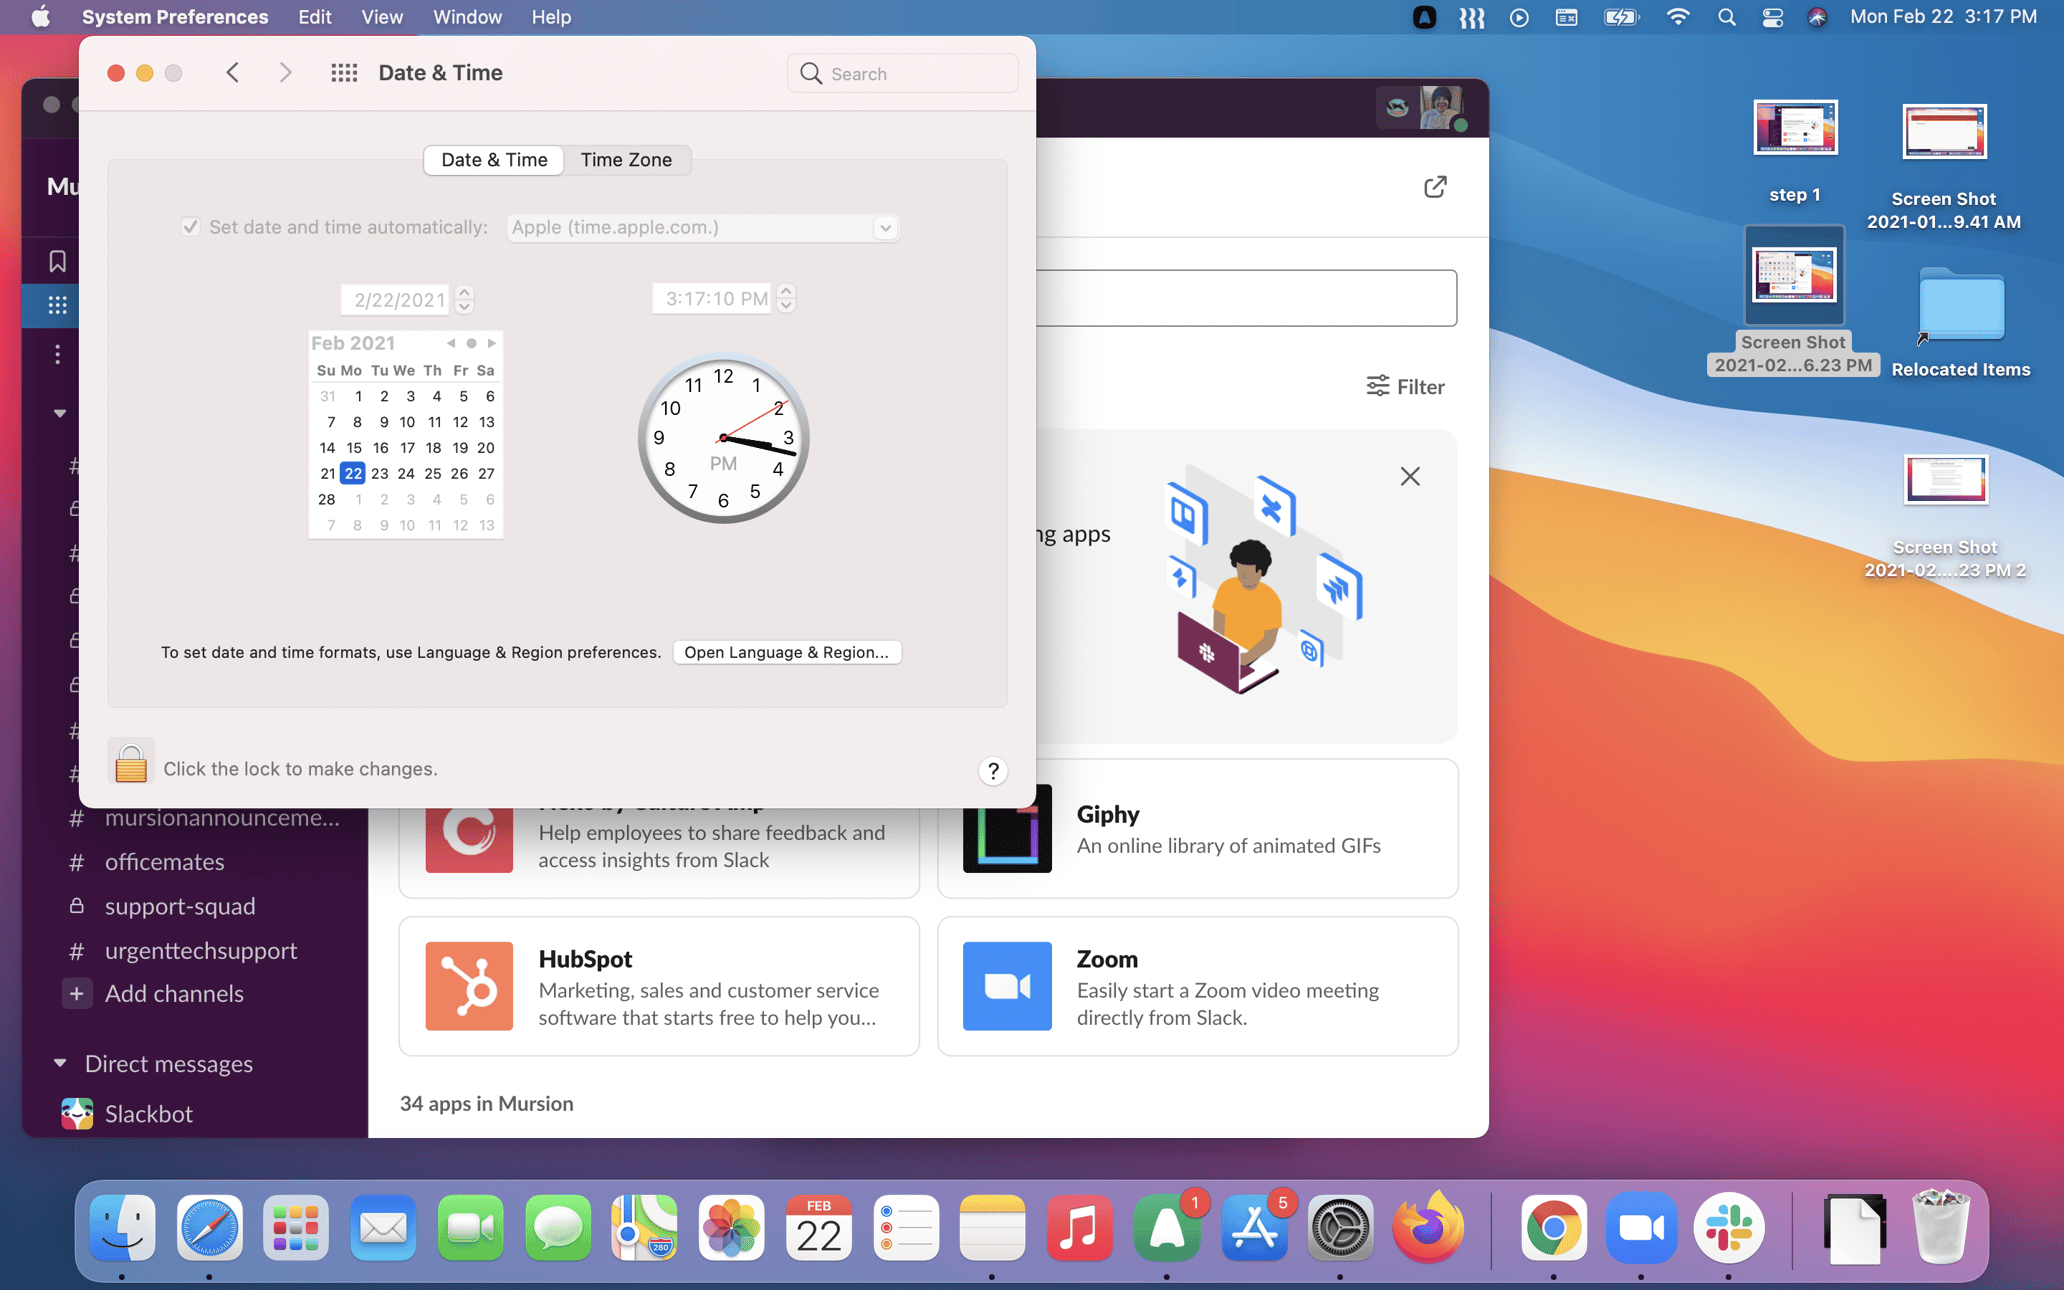Adjust the time using its stepper arrows
Viewport: 2064px width, 1290px height.
[x=787, y=298]
